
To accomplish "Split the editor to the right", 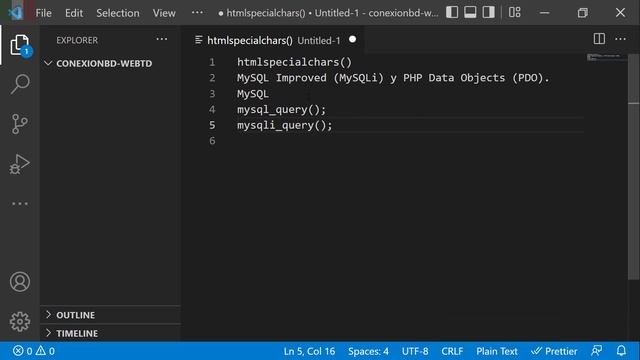I will [599, 39].
